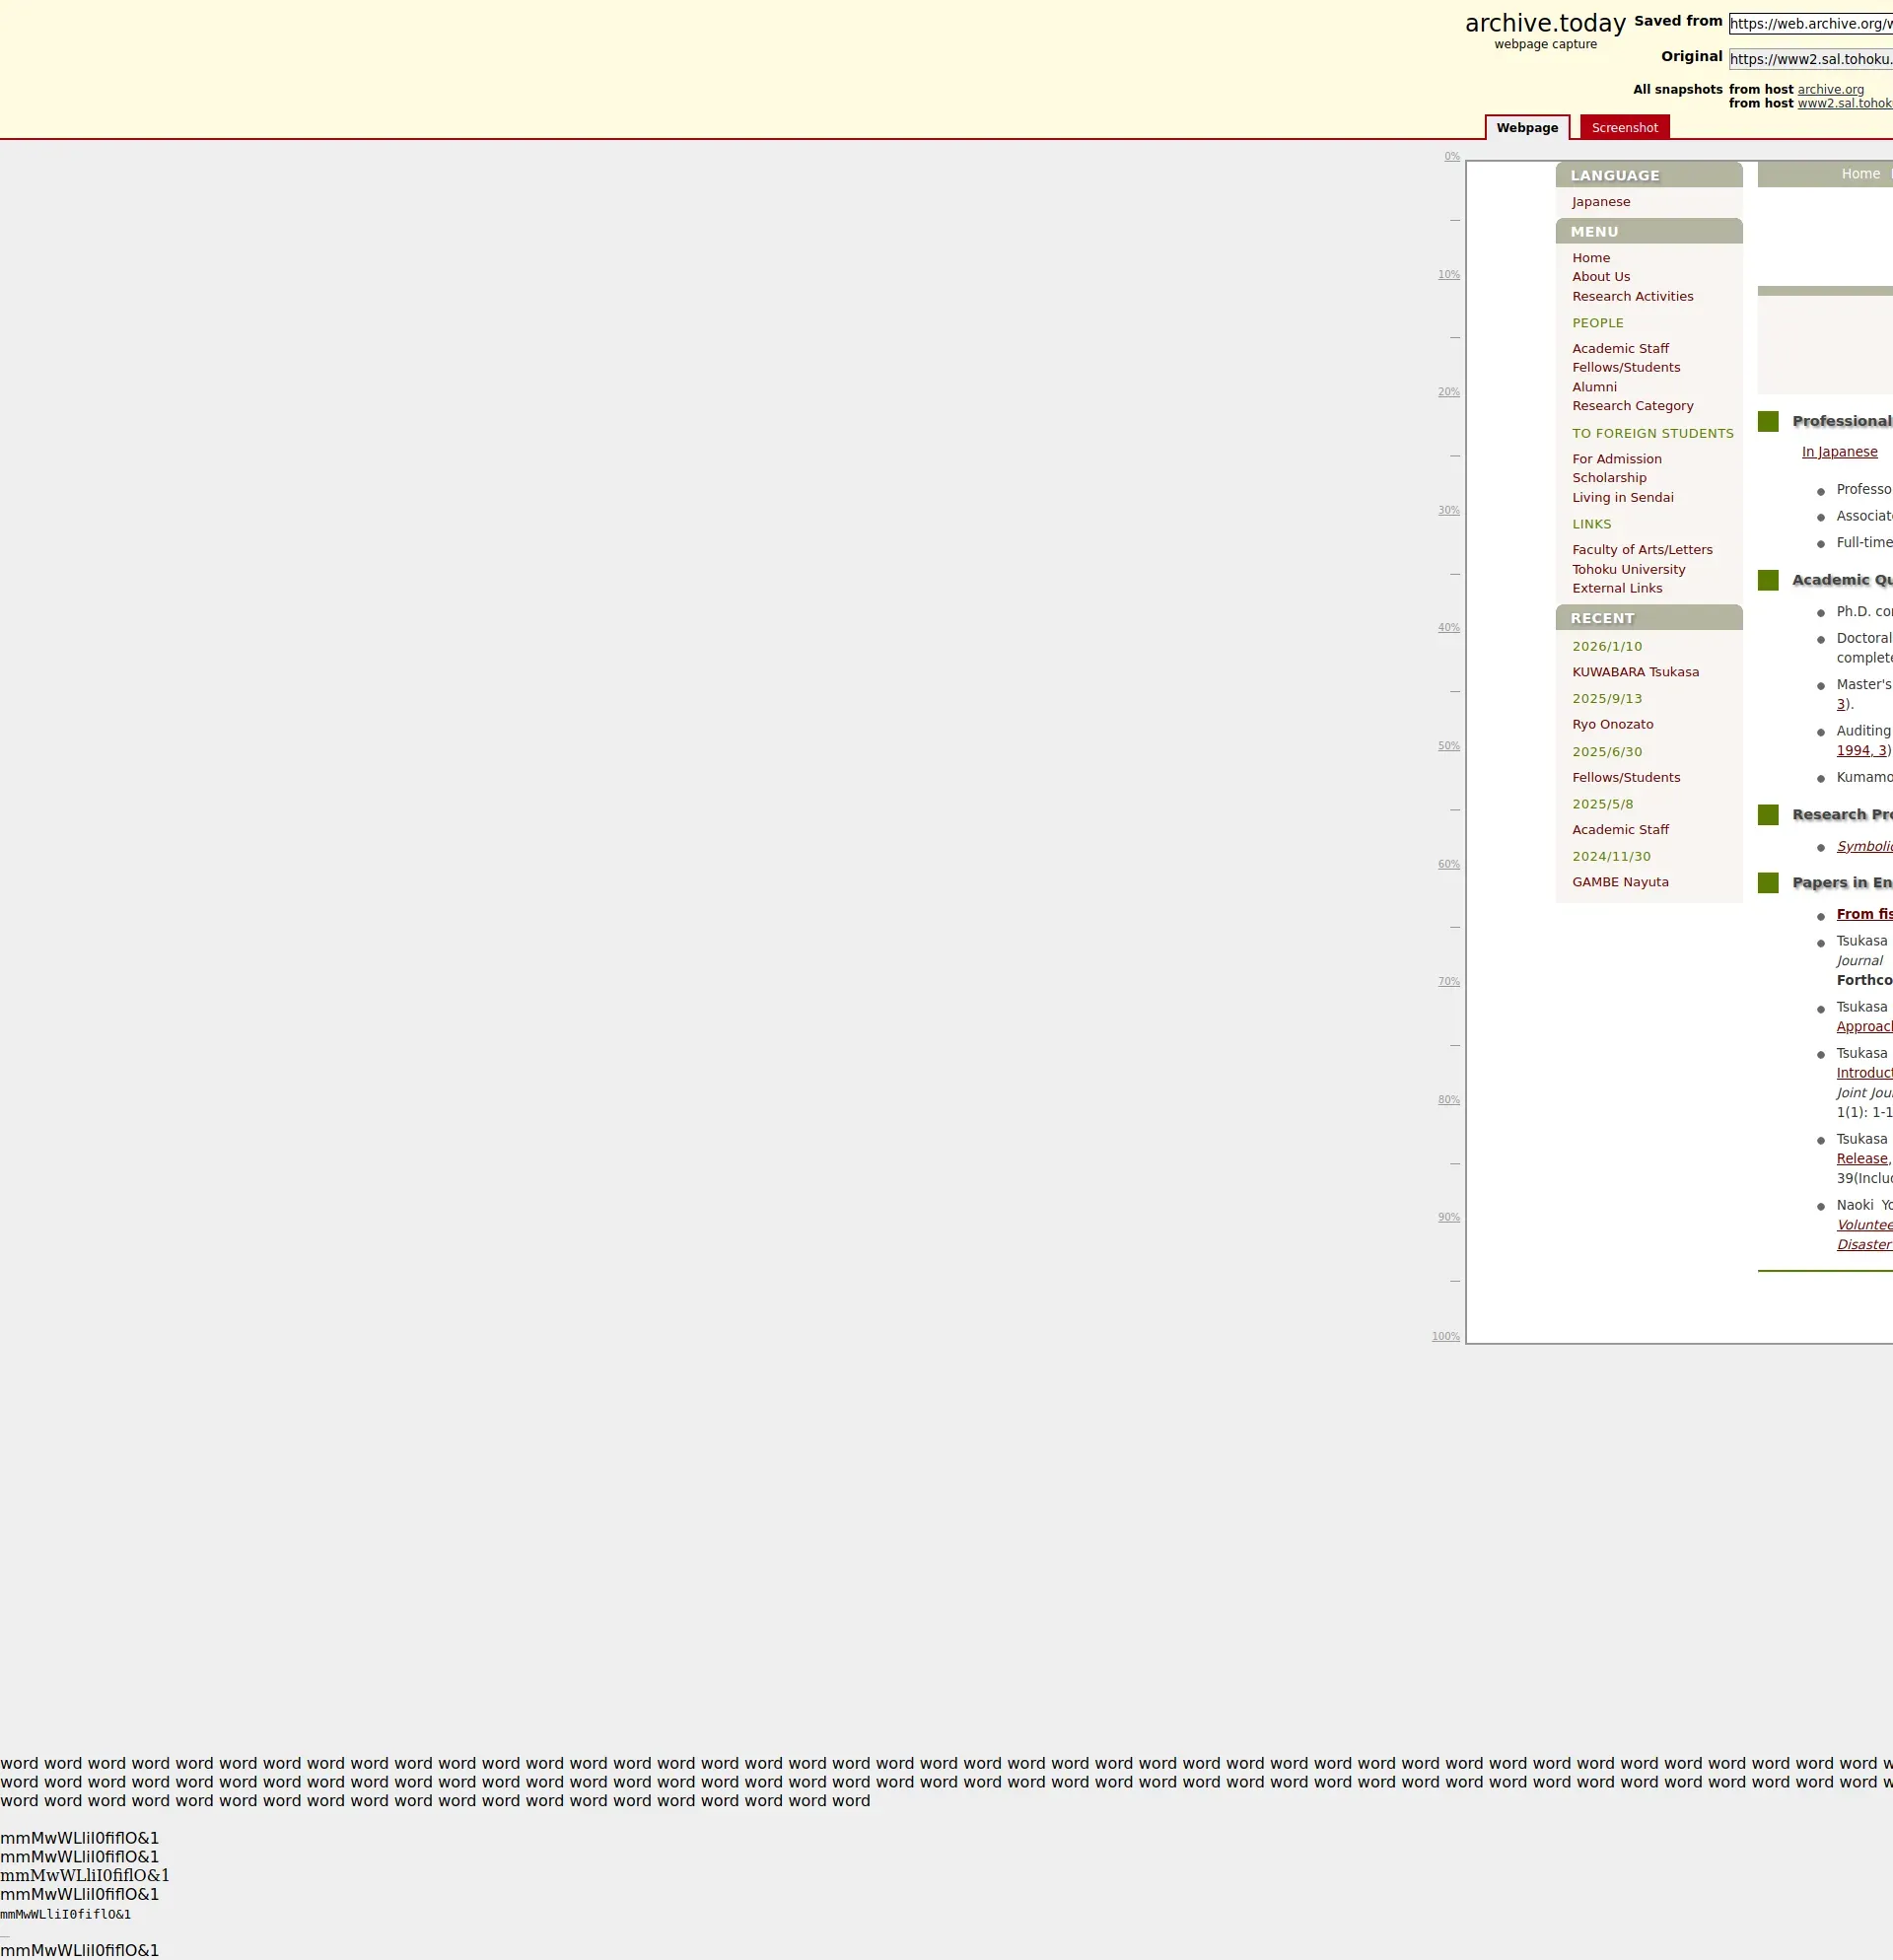Screen dimensions: 1893x1960
Task: Jump to the 100% page marker
Action: [x=1445, y=1336]
